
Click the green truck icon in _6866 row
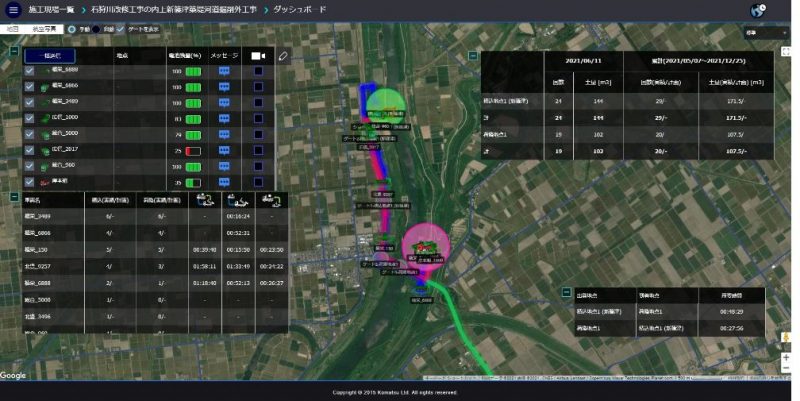point(44,87)
